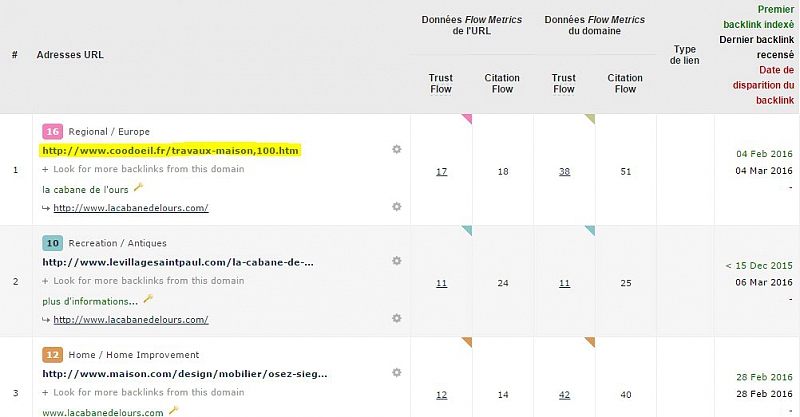Viewport: 800px width, 417px height.
Task: Click URL Trust Flow value 17 in row 1
Action: point(441,172)
